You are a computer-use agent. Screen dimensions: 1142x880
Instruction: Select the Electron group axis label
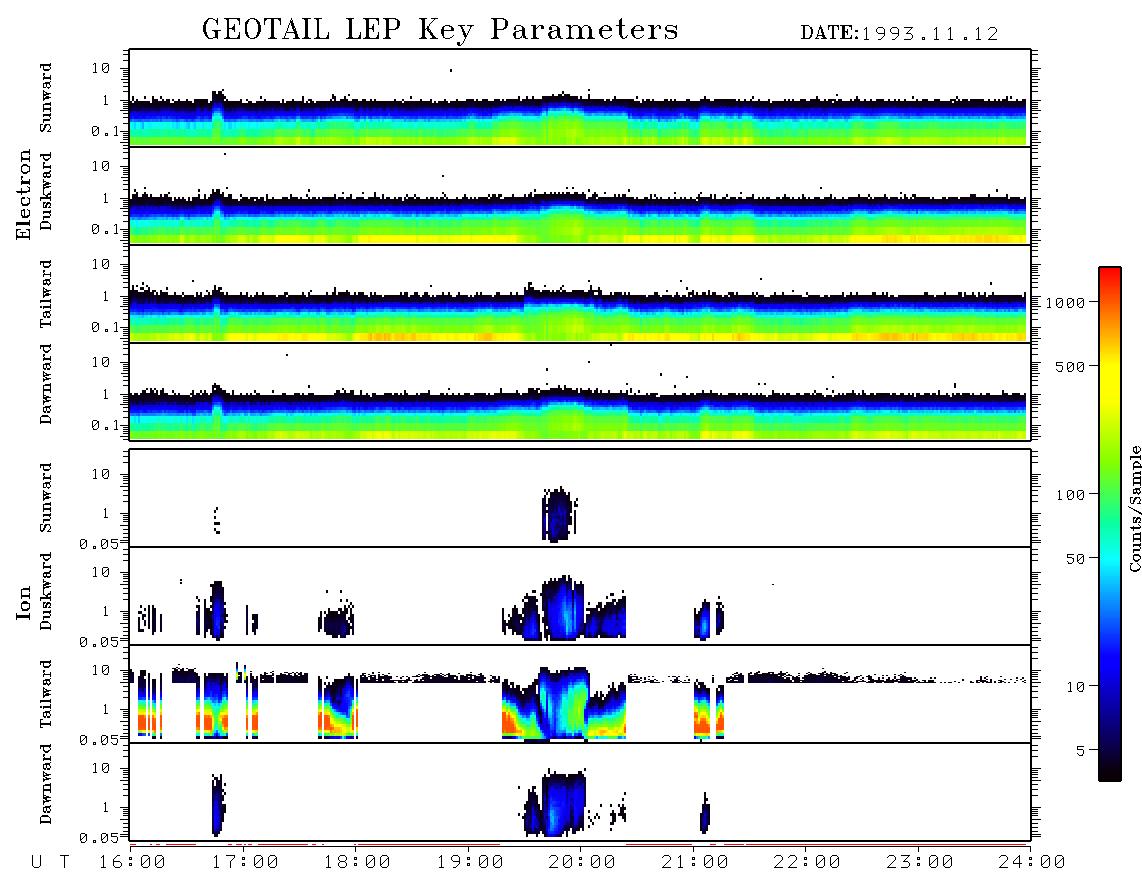pos(24,194)
